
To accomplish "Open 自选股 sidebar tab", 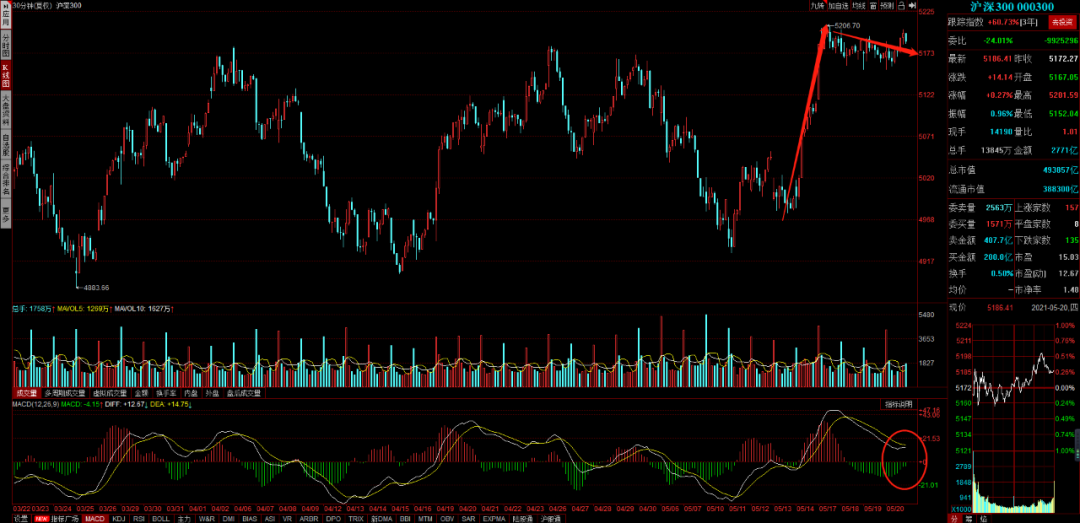I will coord(6,145).
